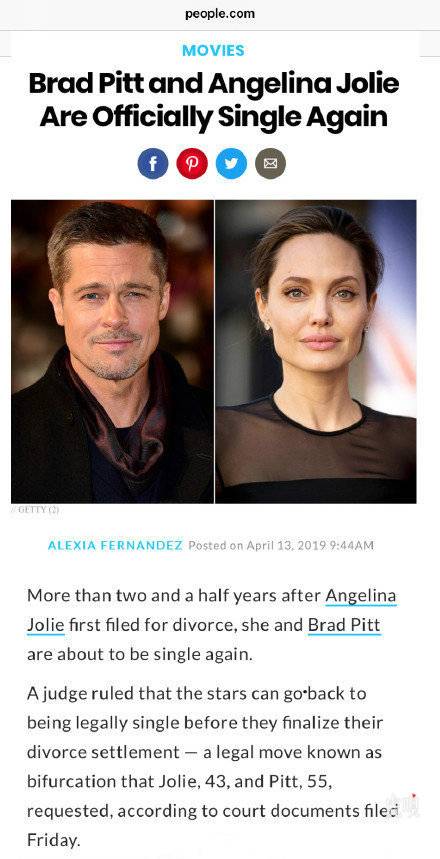440x859 pixels.
Task: Follow the underlined Angelina link in the article text
Action: point(361,595)
